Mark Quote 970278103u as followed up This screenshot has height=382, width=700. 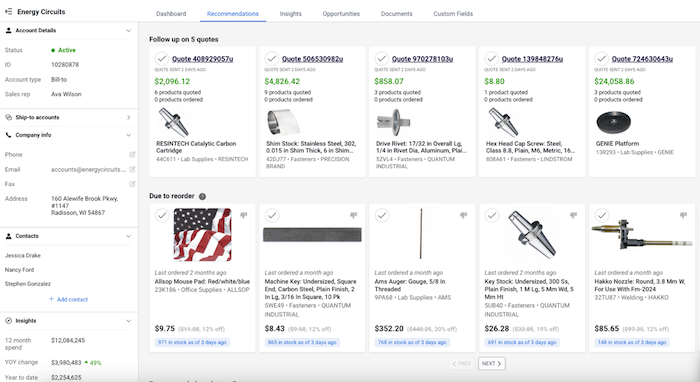pyautogui.click(x=381, y=58)
